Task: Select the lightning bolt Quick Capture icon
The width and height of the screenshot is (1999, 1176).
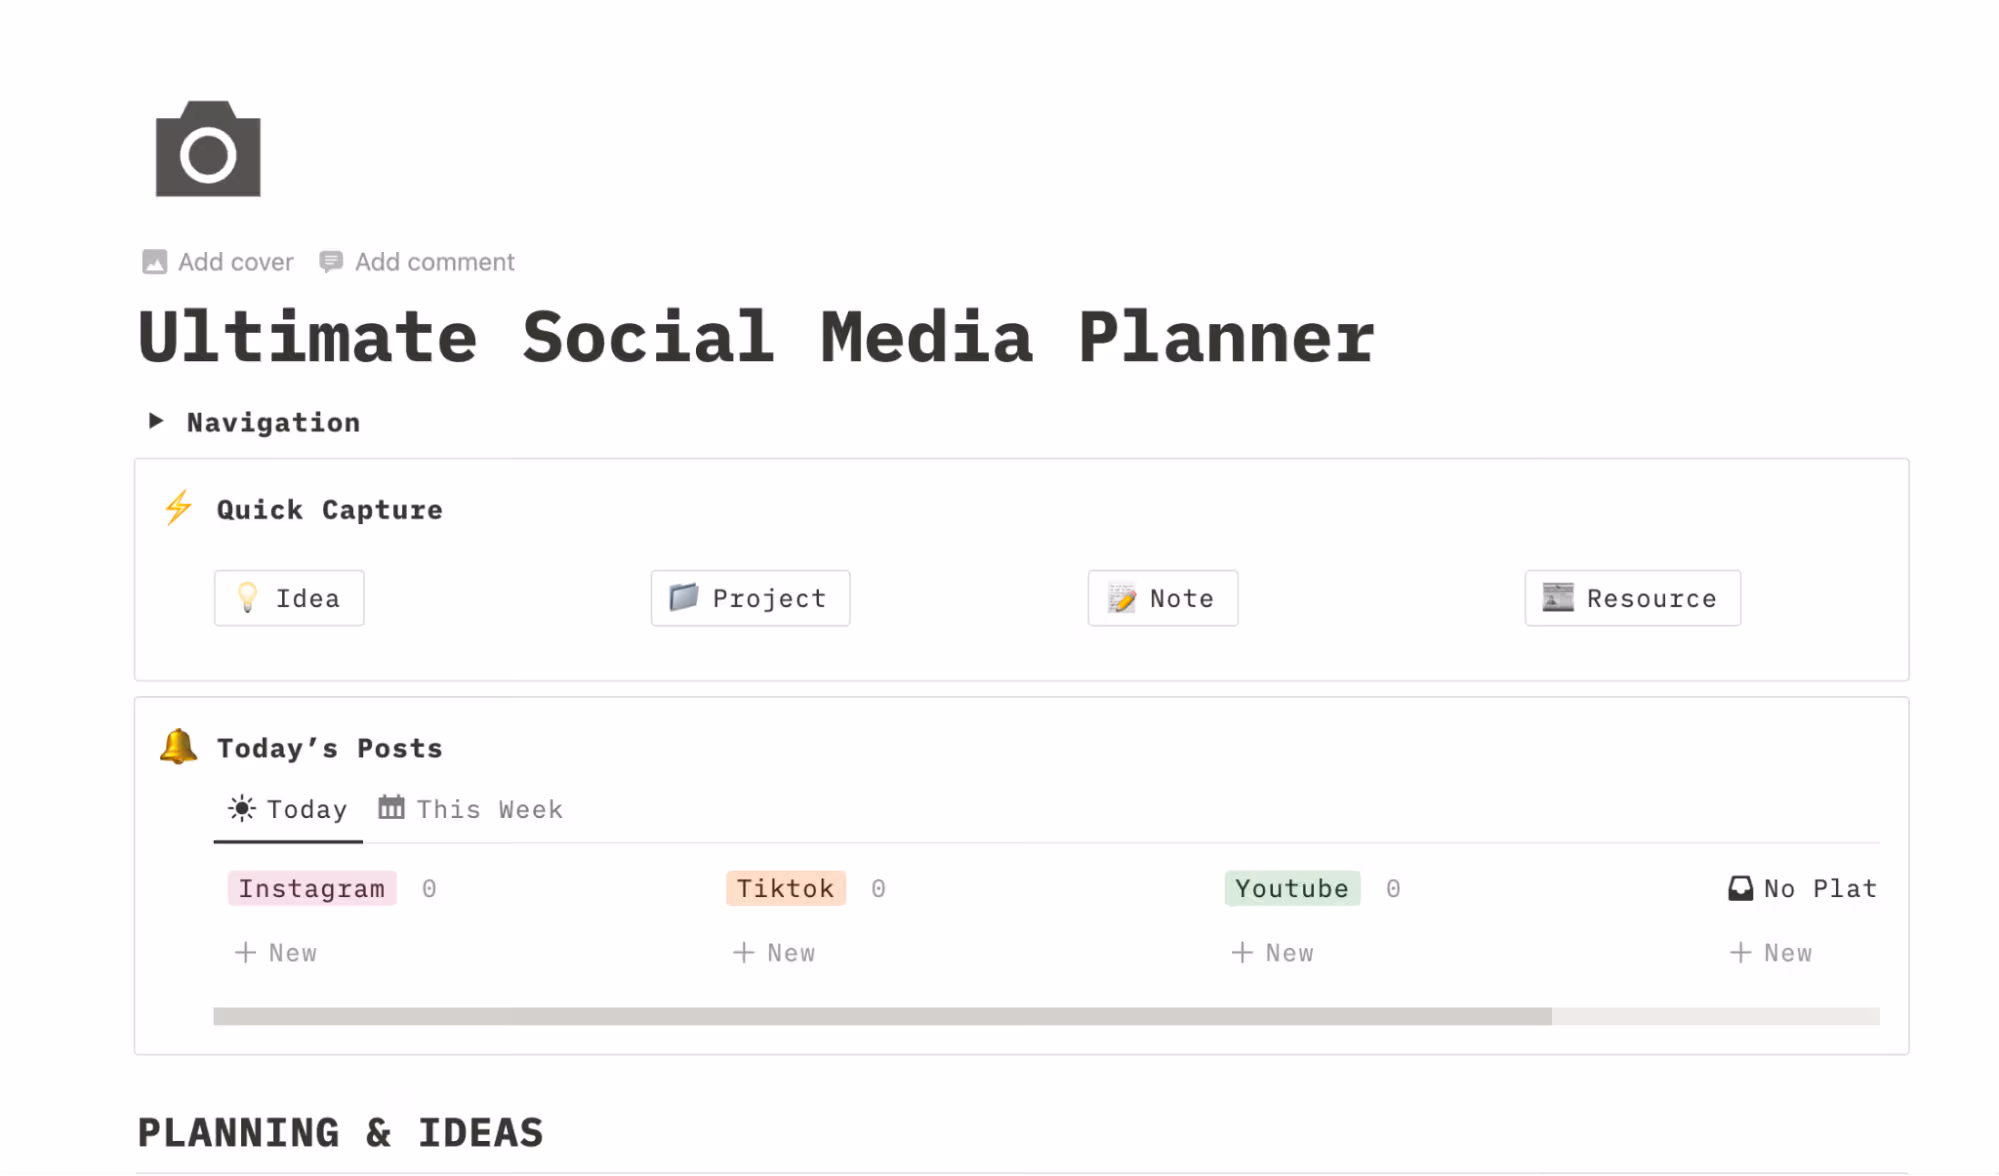Action: (178, 507)
